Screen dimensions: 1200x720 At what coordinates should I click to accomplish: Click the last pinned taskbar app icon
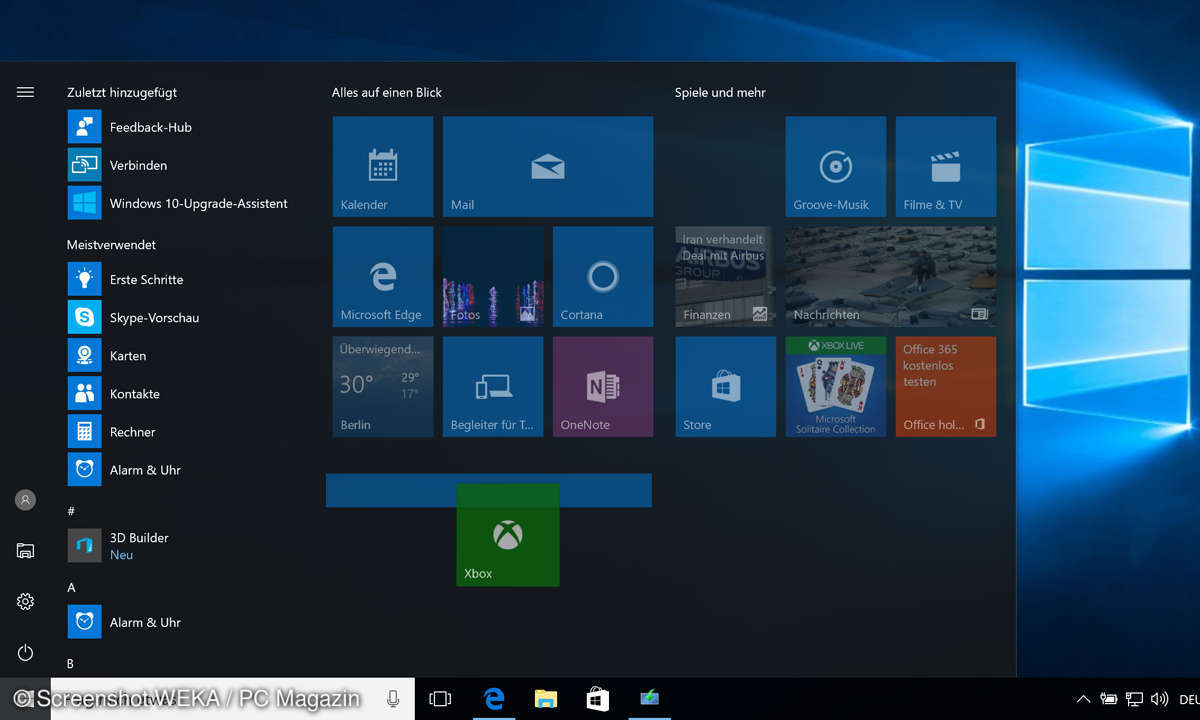click(x=650, y=699)
